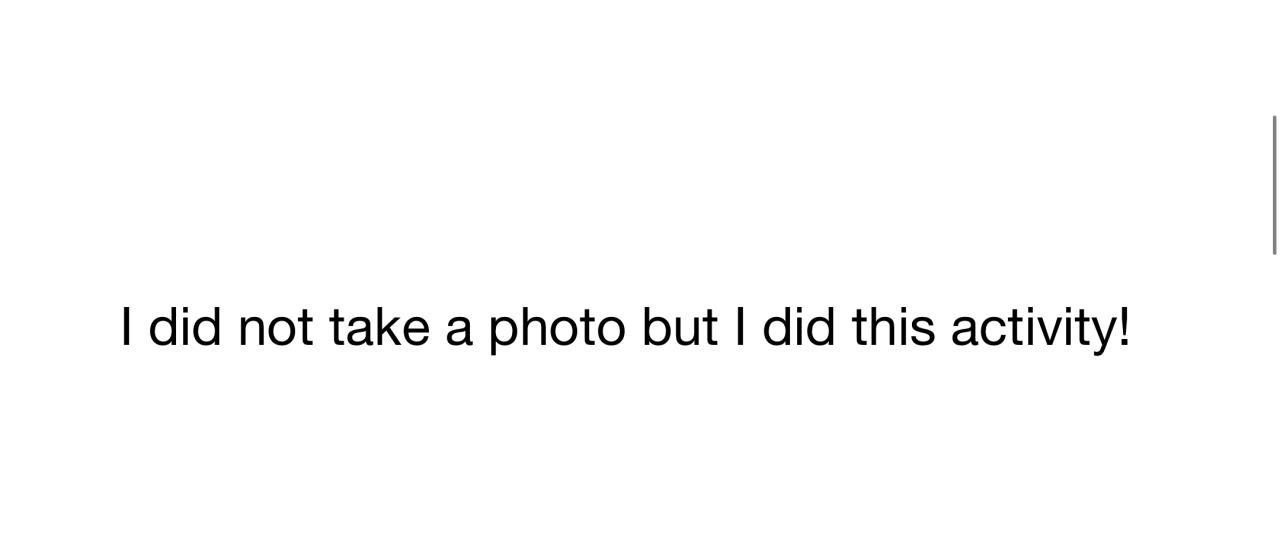Click the word "this" in the sentence
The height and width of the screenshot is (560, 1280).
point(893,327)
